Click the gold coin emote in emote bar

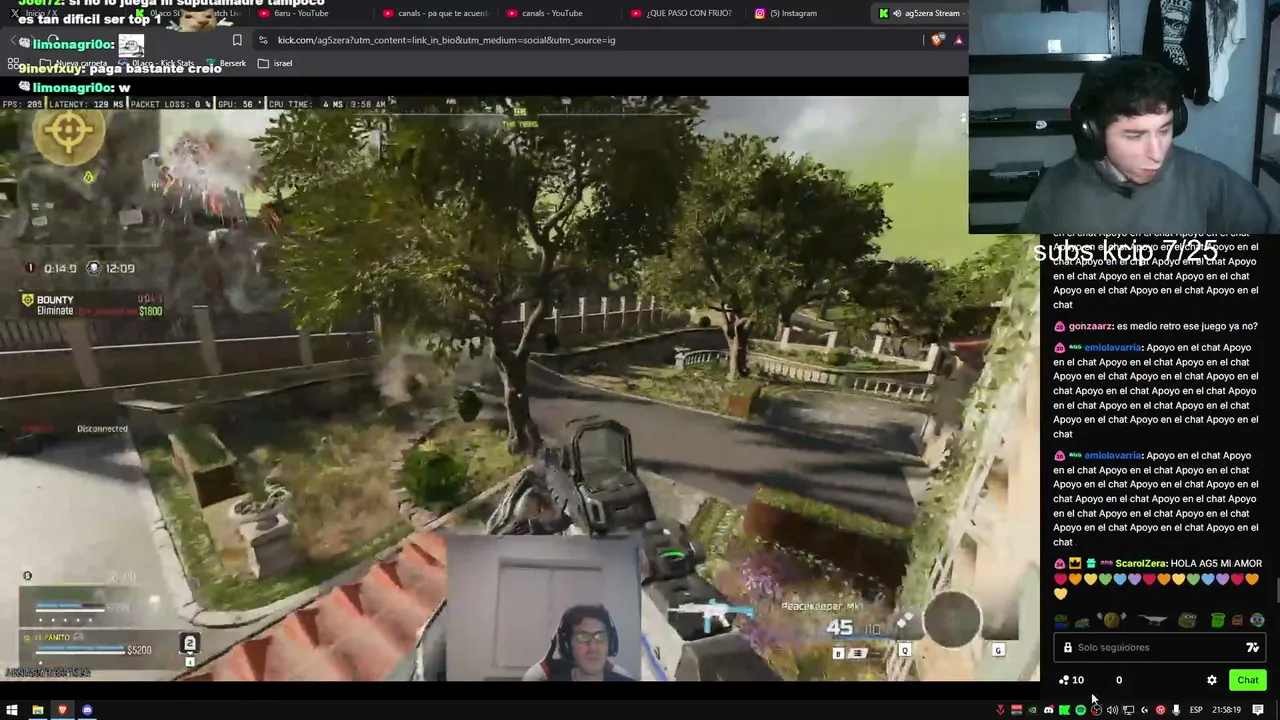click(1110, 620)
